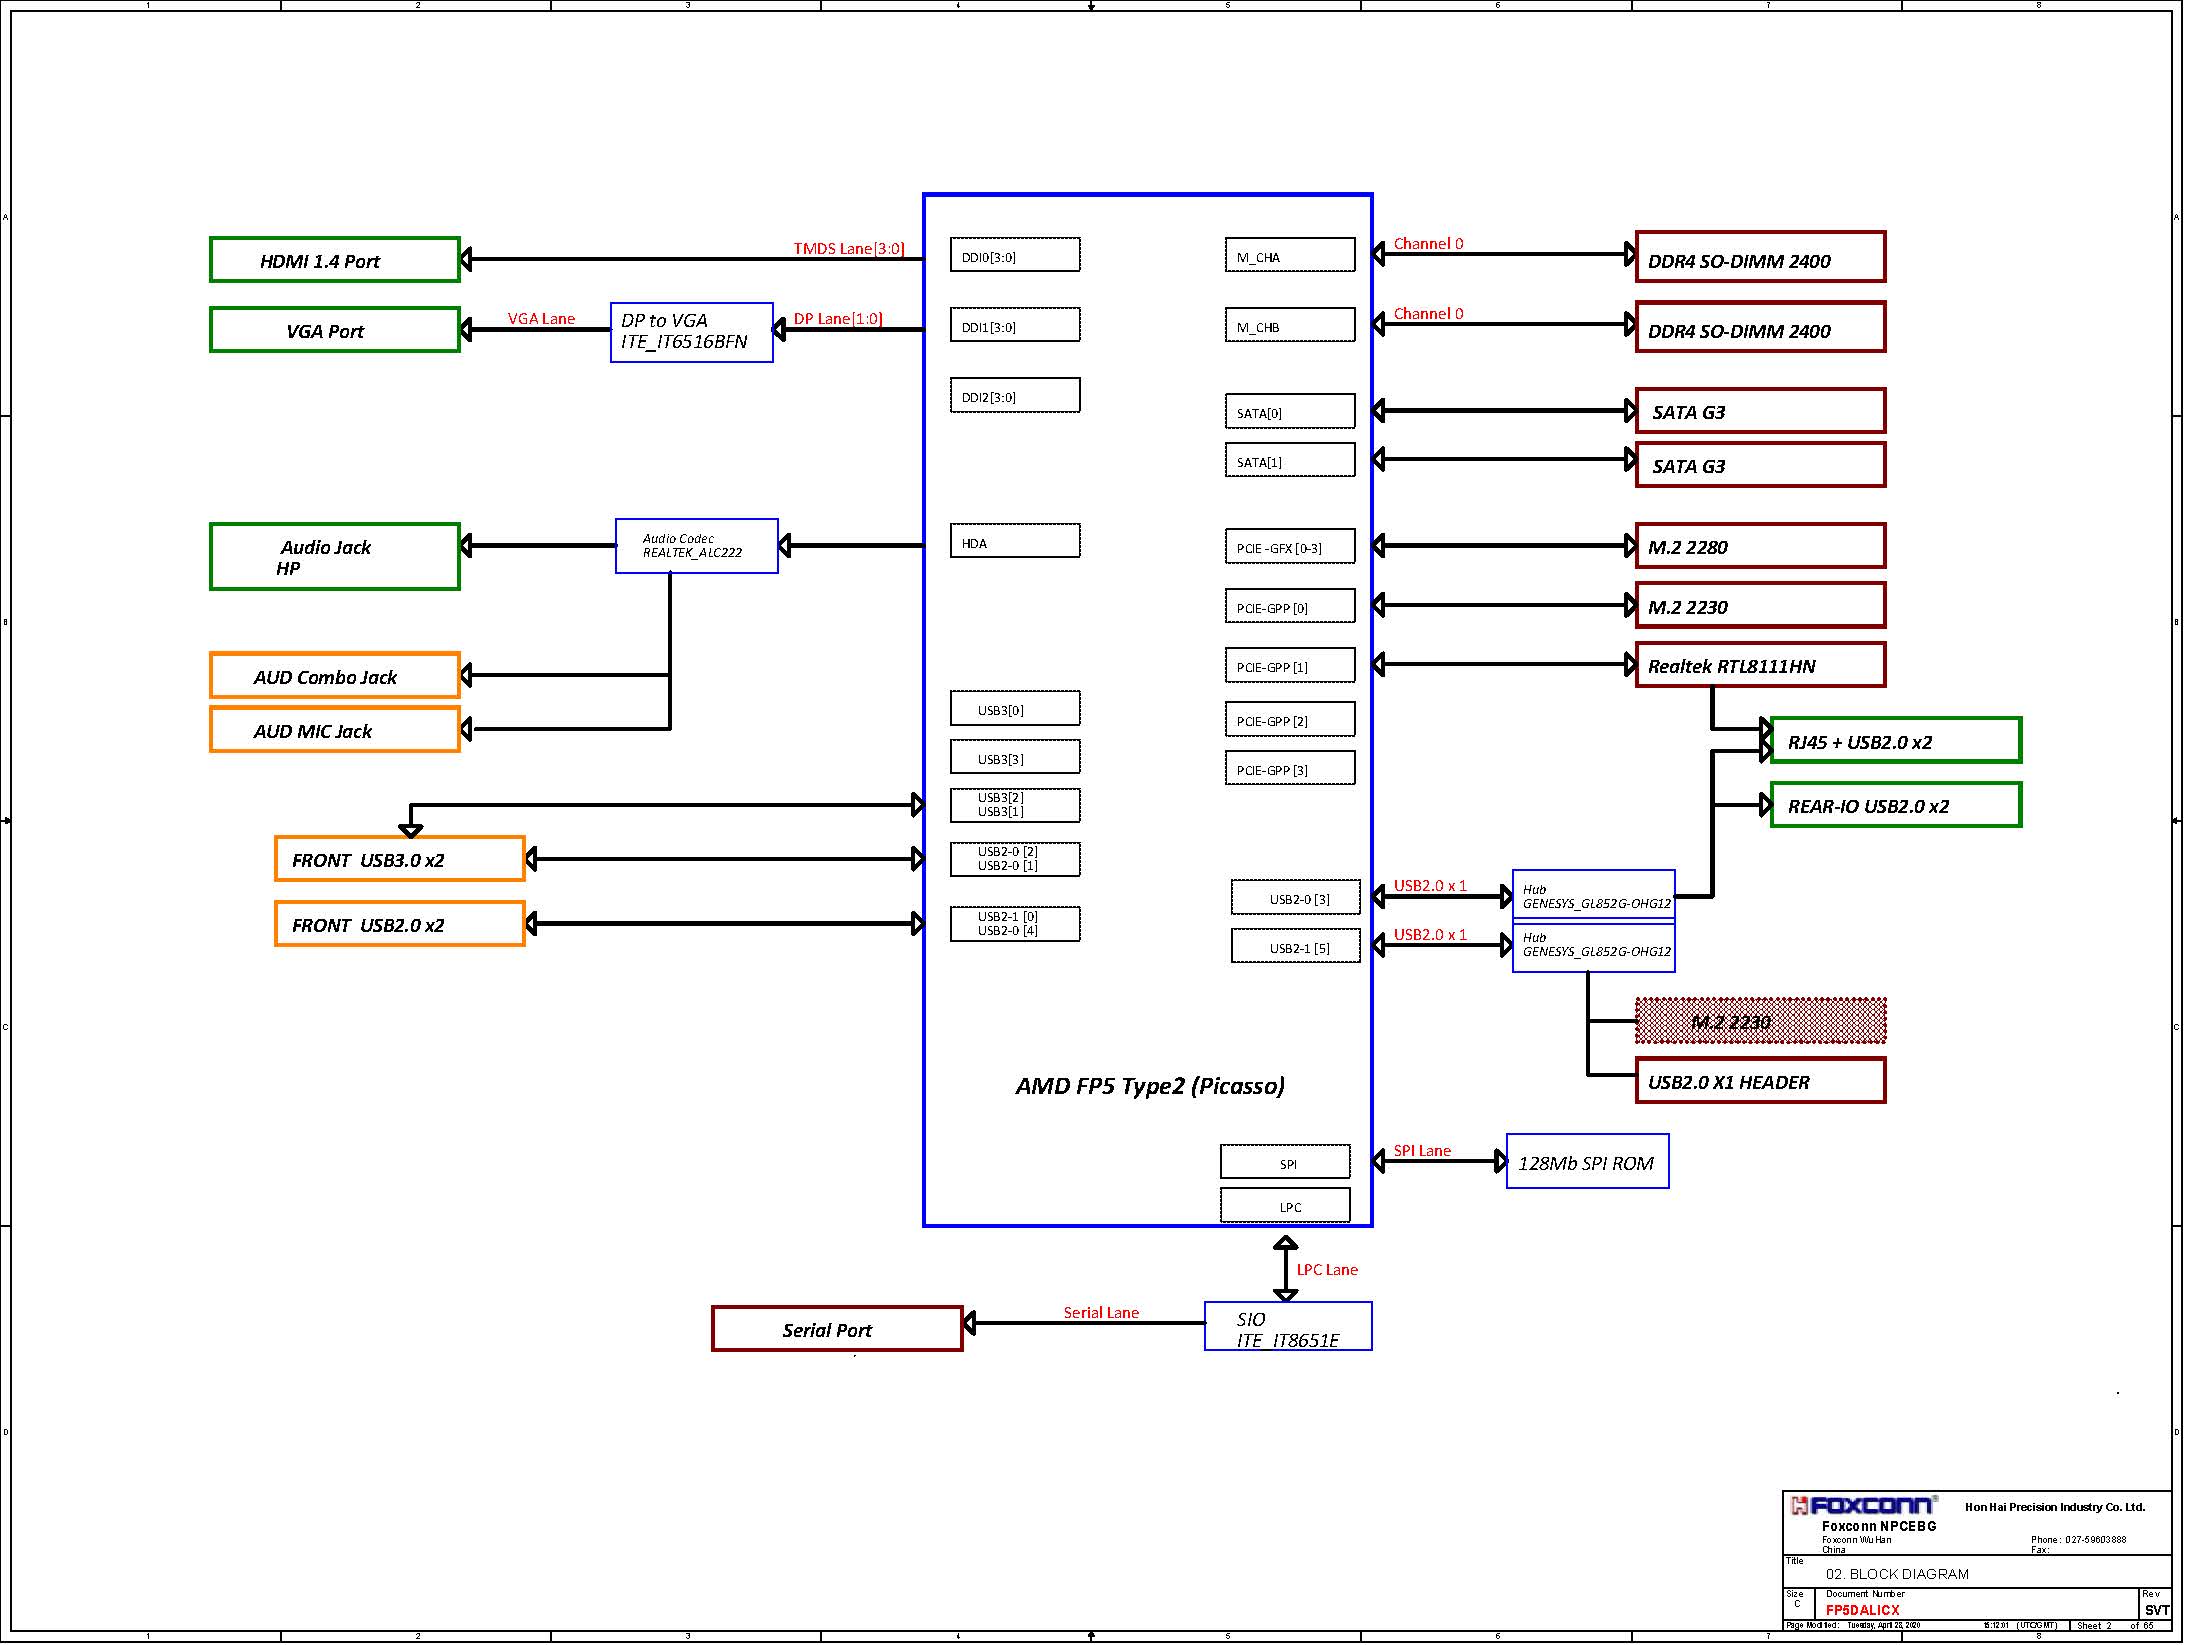Select the "Serial Lane" signal label
The image size is (2194, 1645).
[x=1101, y=1312]
